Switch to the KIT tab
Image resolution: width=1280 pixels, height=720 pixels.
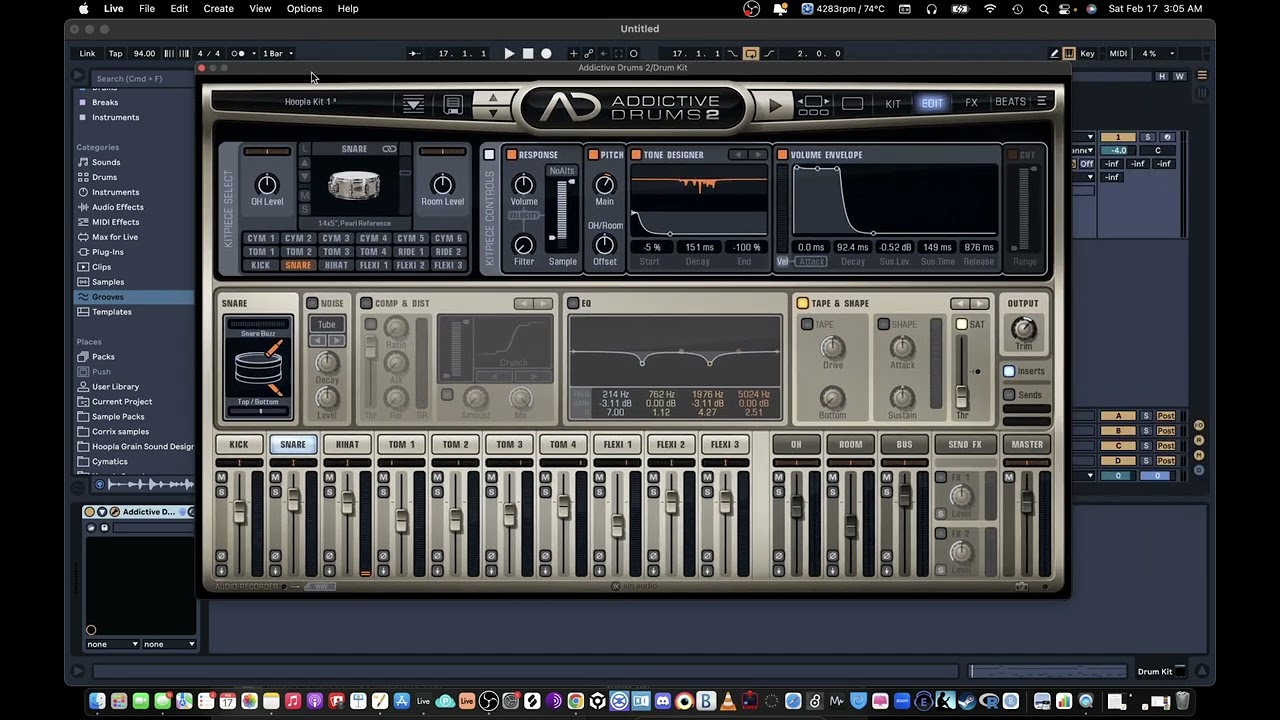click(x=893, y=103)
